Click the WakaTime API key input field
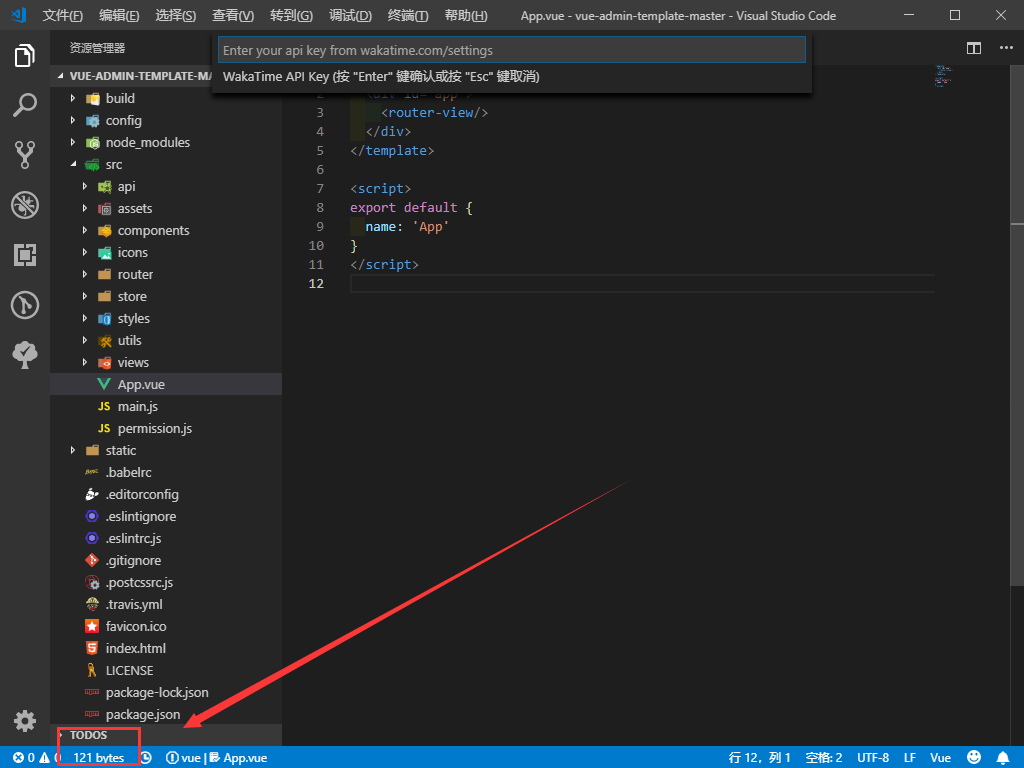The height and width of the screenshot is (768, 1024). (x=511, y=50)
